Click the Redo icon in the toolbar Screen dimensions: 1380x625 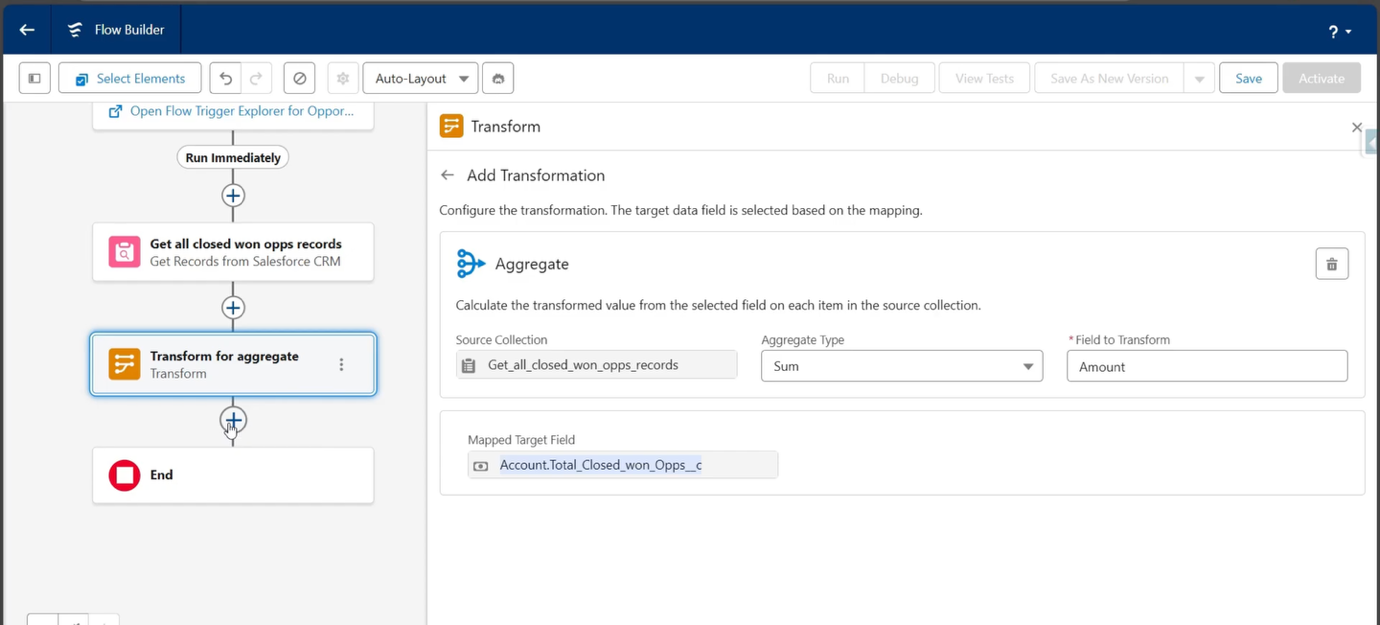(x=258, y=78)
